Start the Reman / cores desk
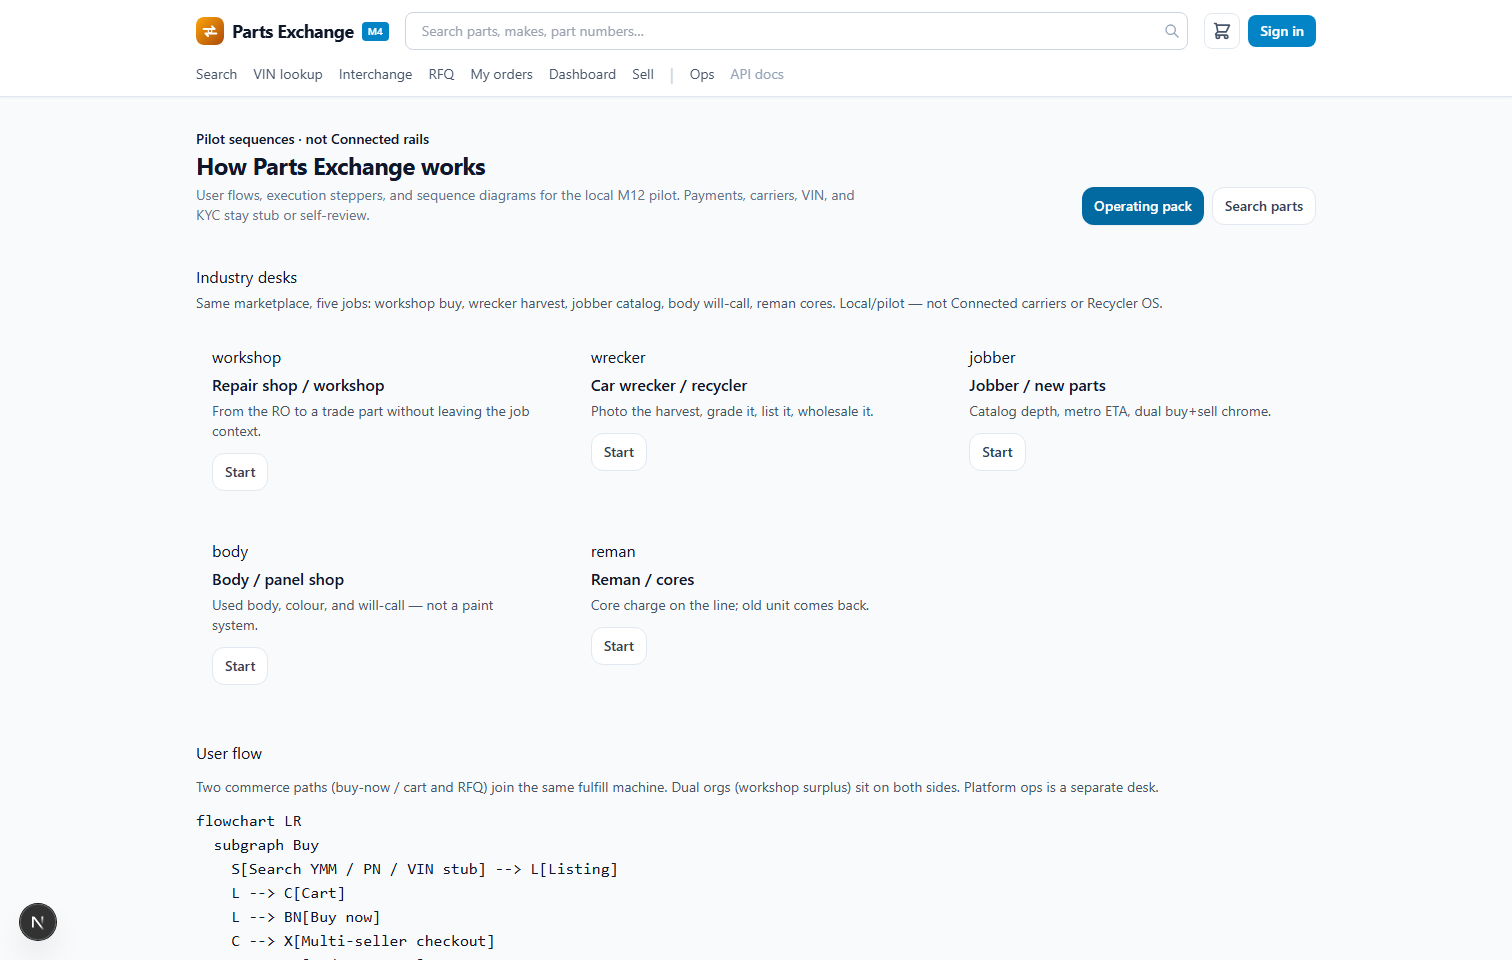1512x960 pixels. [619, 646]
